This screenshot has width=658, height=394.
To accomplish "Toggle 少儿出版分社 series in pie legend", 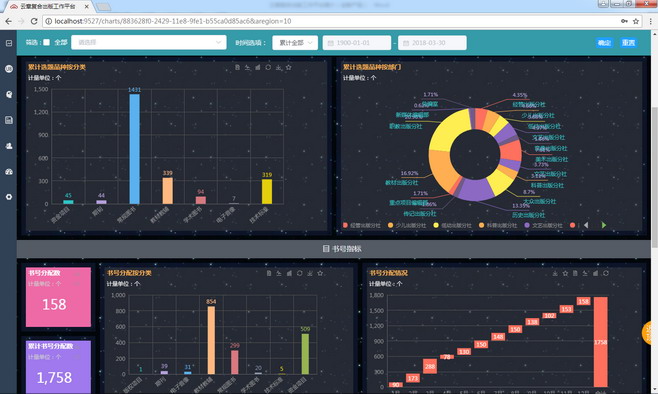I will click(407, 225).
